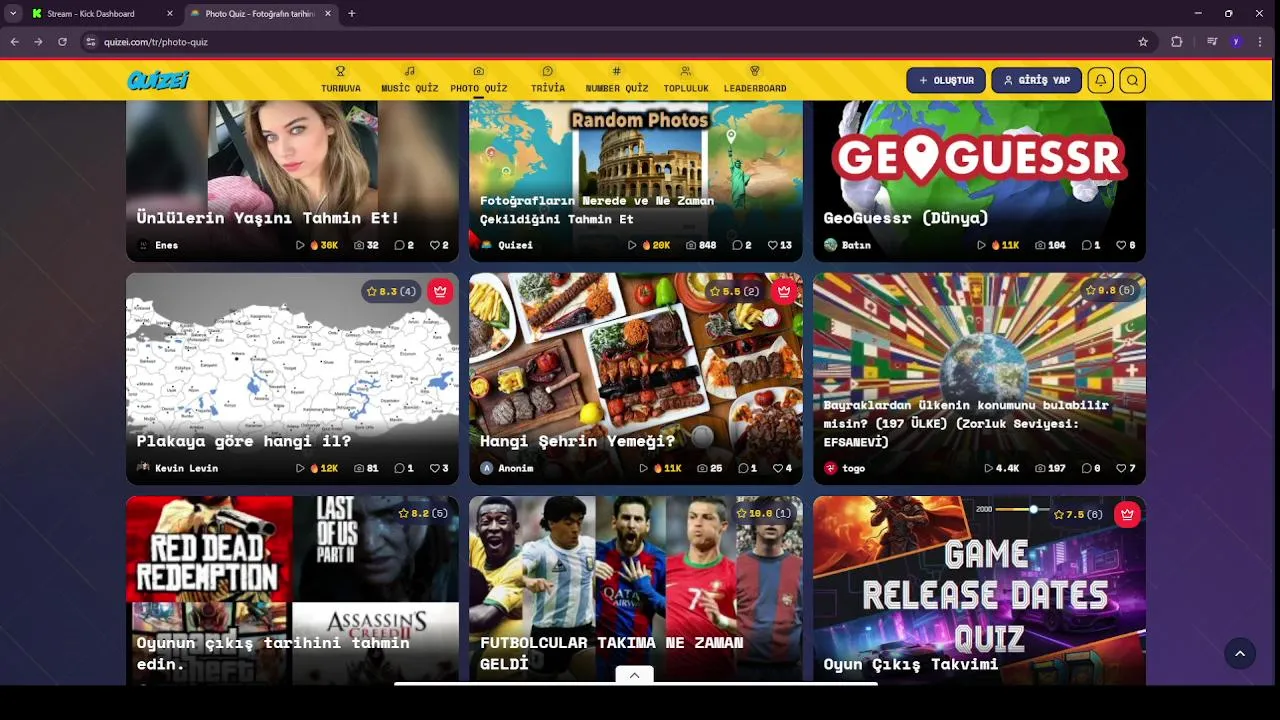Click the Quizei logo in header
Screen dimensions: 1280x720
click(158, 80)
